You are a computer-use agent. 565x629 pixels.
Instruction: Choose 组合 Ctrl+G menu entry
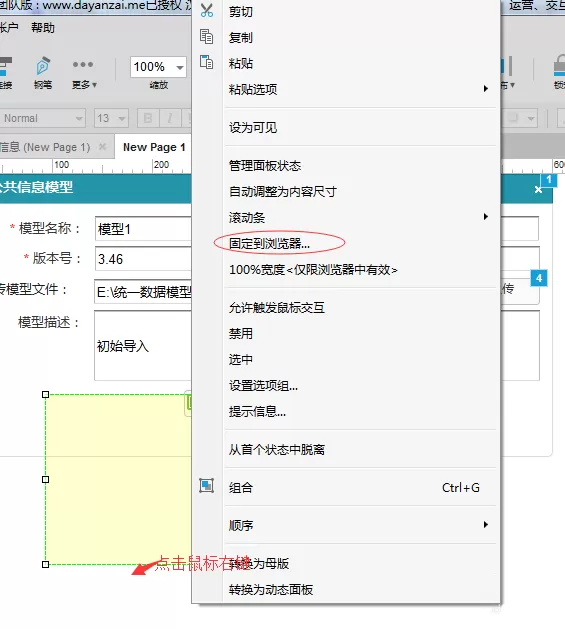(346, 487)
